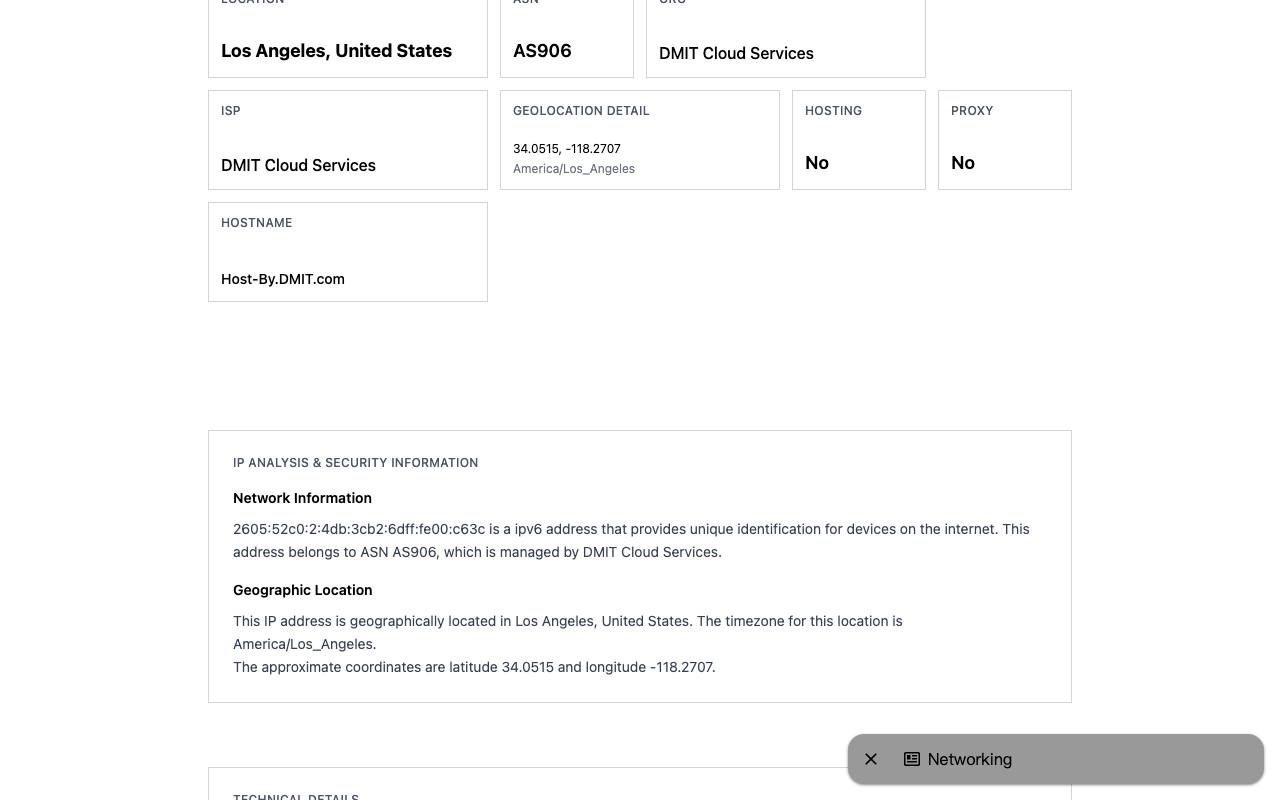Click the IPv6 address 2605:52c0:2:4db:3cb2:6dff:fe00:c63c
The width and height of the screenshot is (1280, 800).
click(x=359, y=529)
